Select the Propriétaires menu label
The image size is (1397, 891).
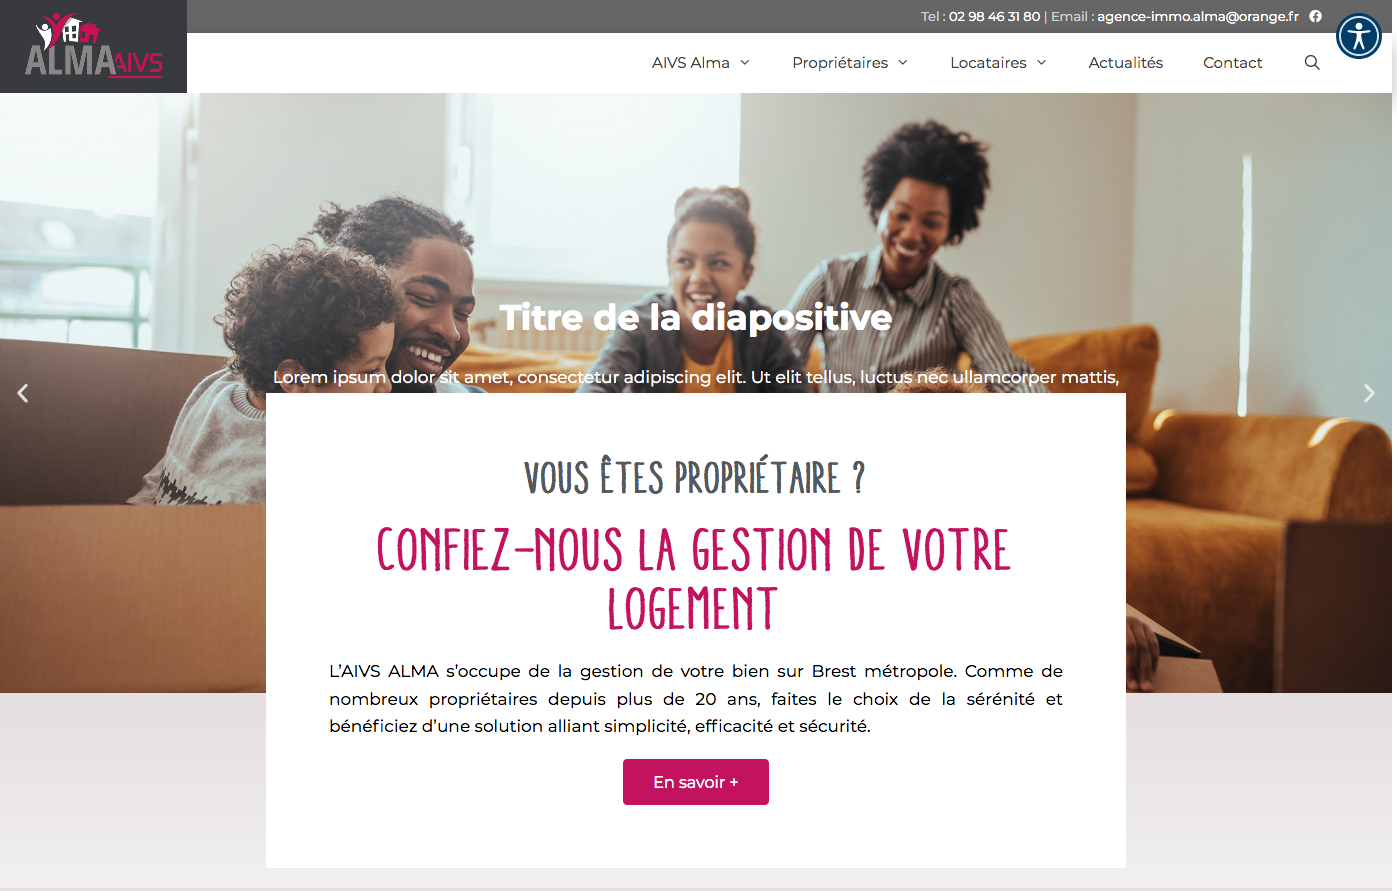(840, 62)
